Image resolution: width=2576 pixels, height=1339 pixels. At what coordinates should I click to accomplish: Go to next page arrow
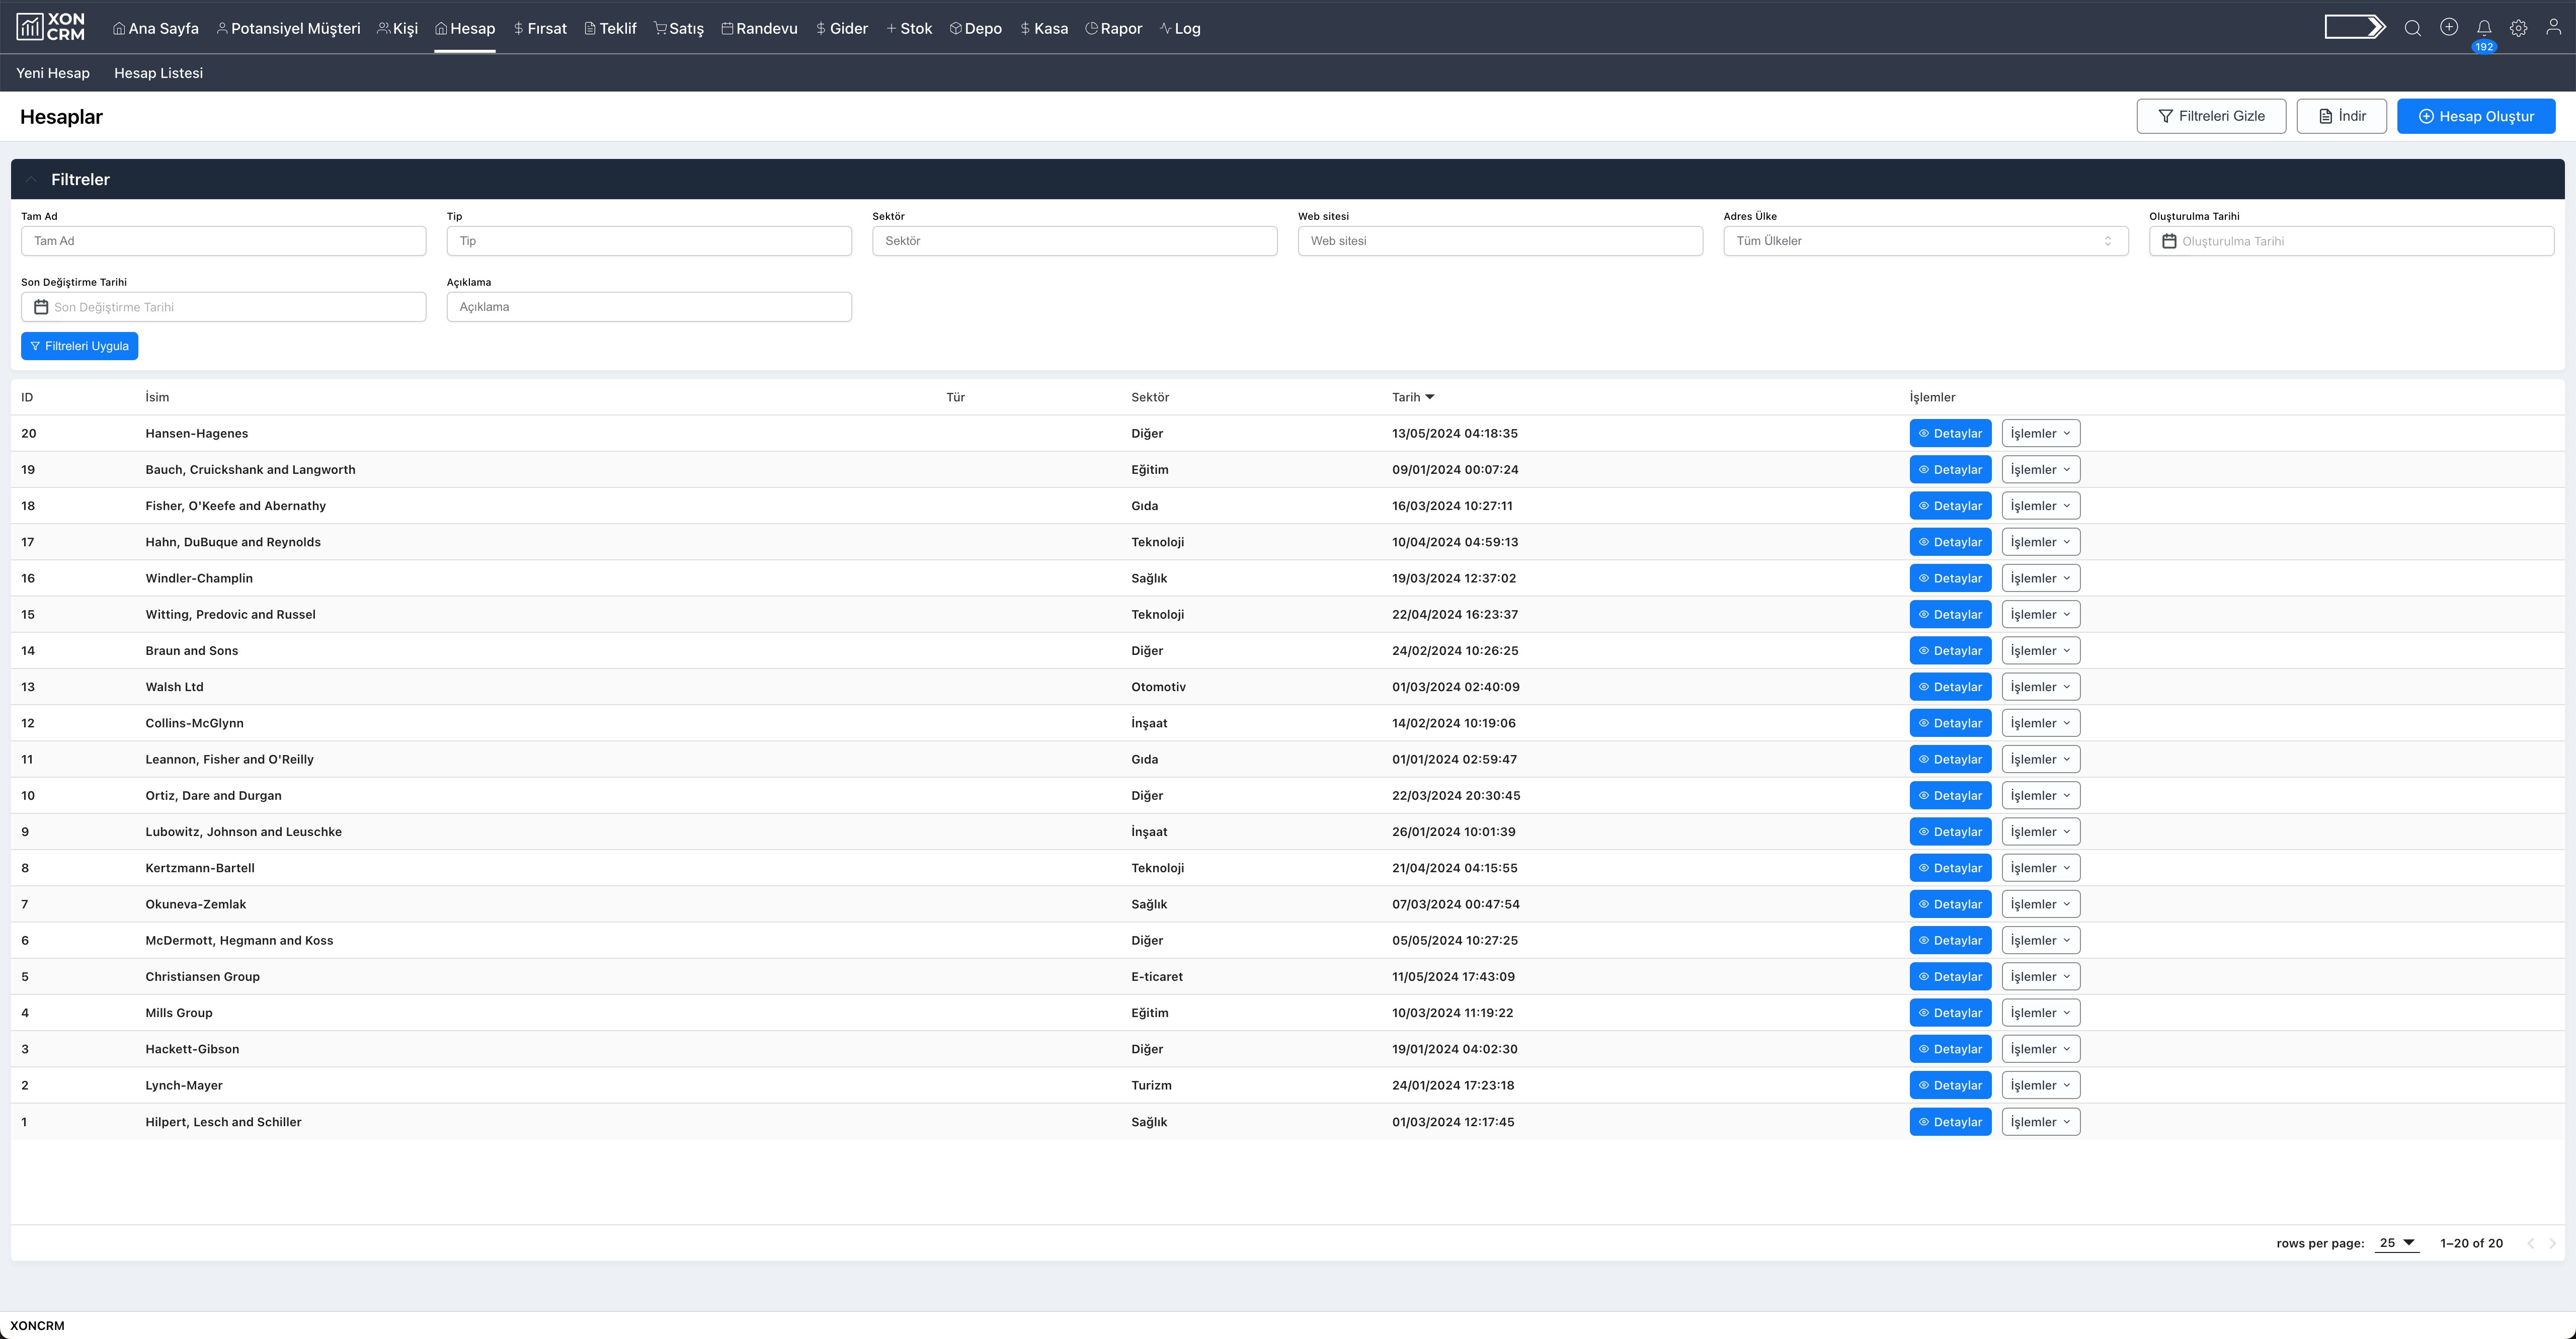tap(2552, 1243)
